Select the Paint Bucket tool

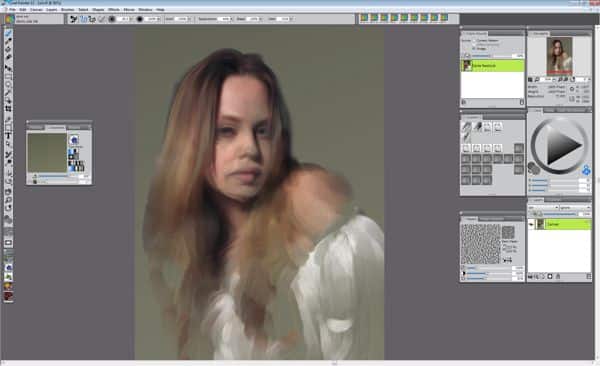(x=8, y=49)
